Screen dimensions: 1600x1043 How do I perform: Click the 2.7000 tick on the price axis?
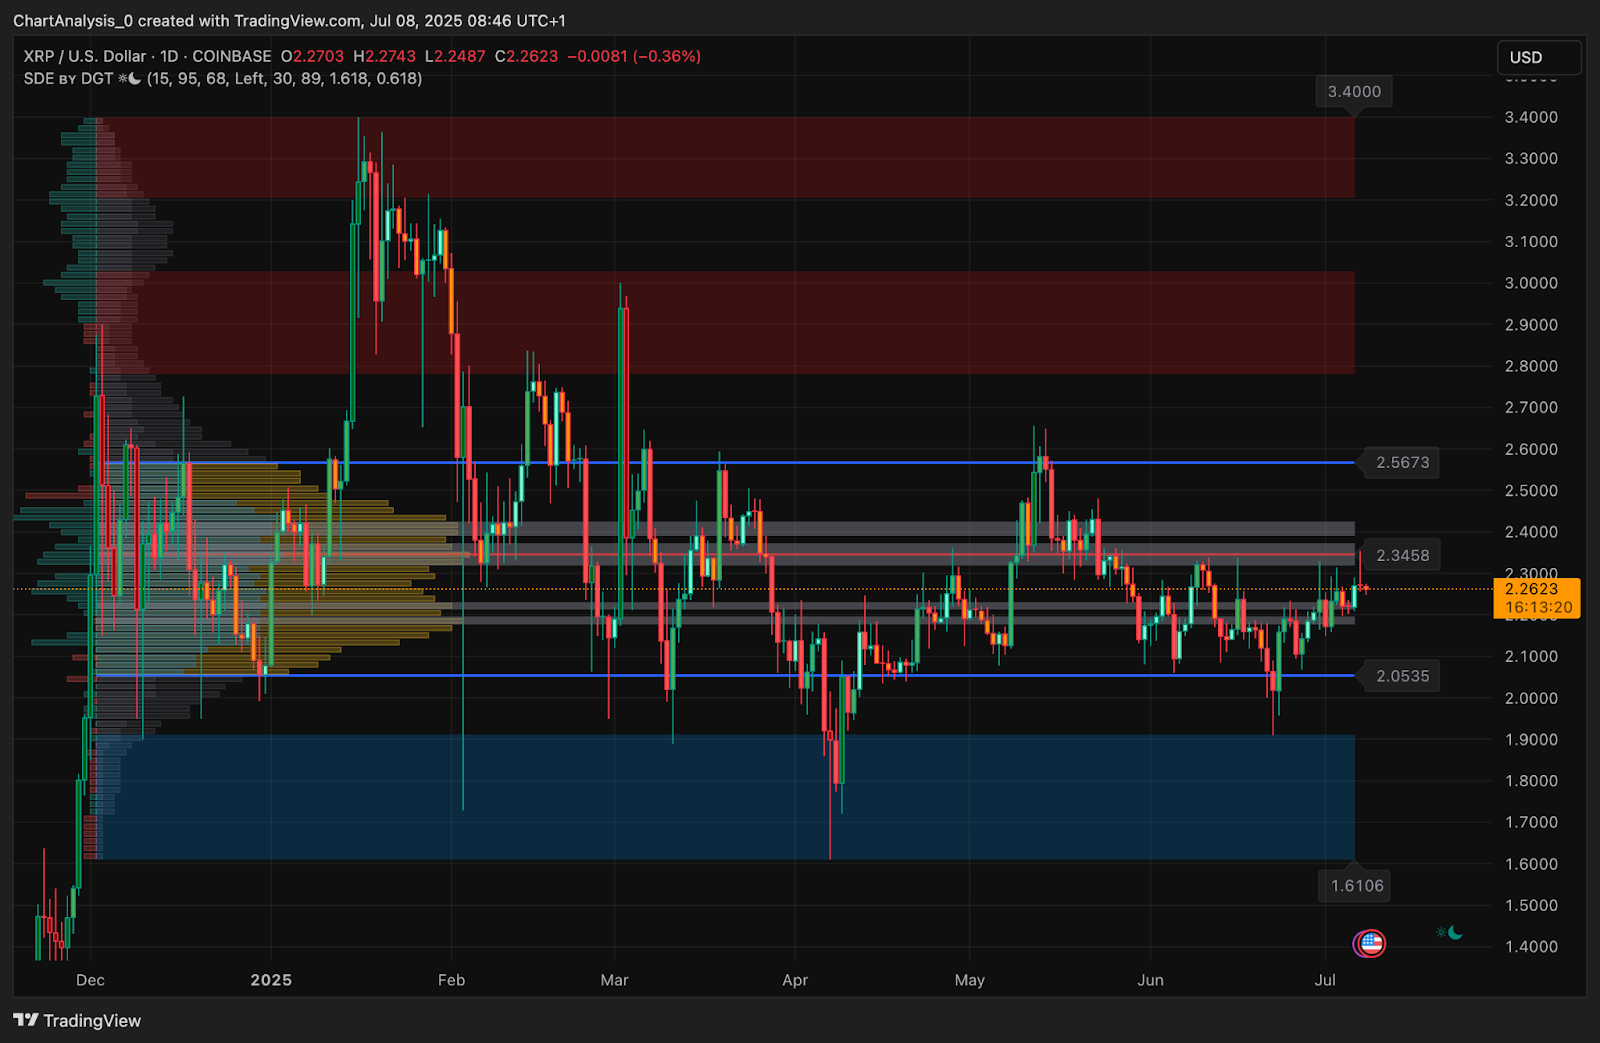(1531, 407)
